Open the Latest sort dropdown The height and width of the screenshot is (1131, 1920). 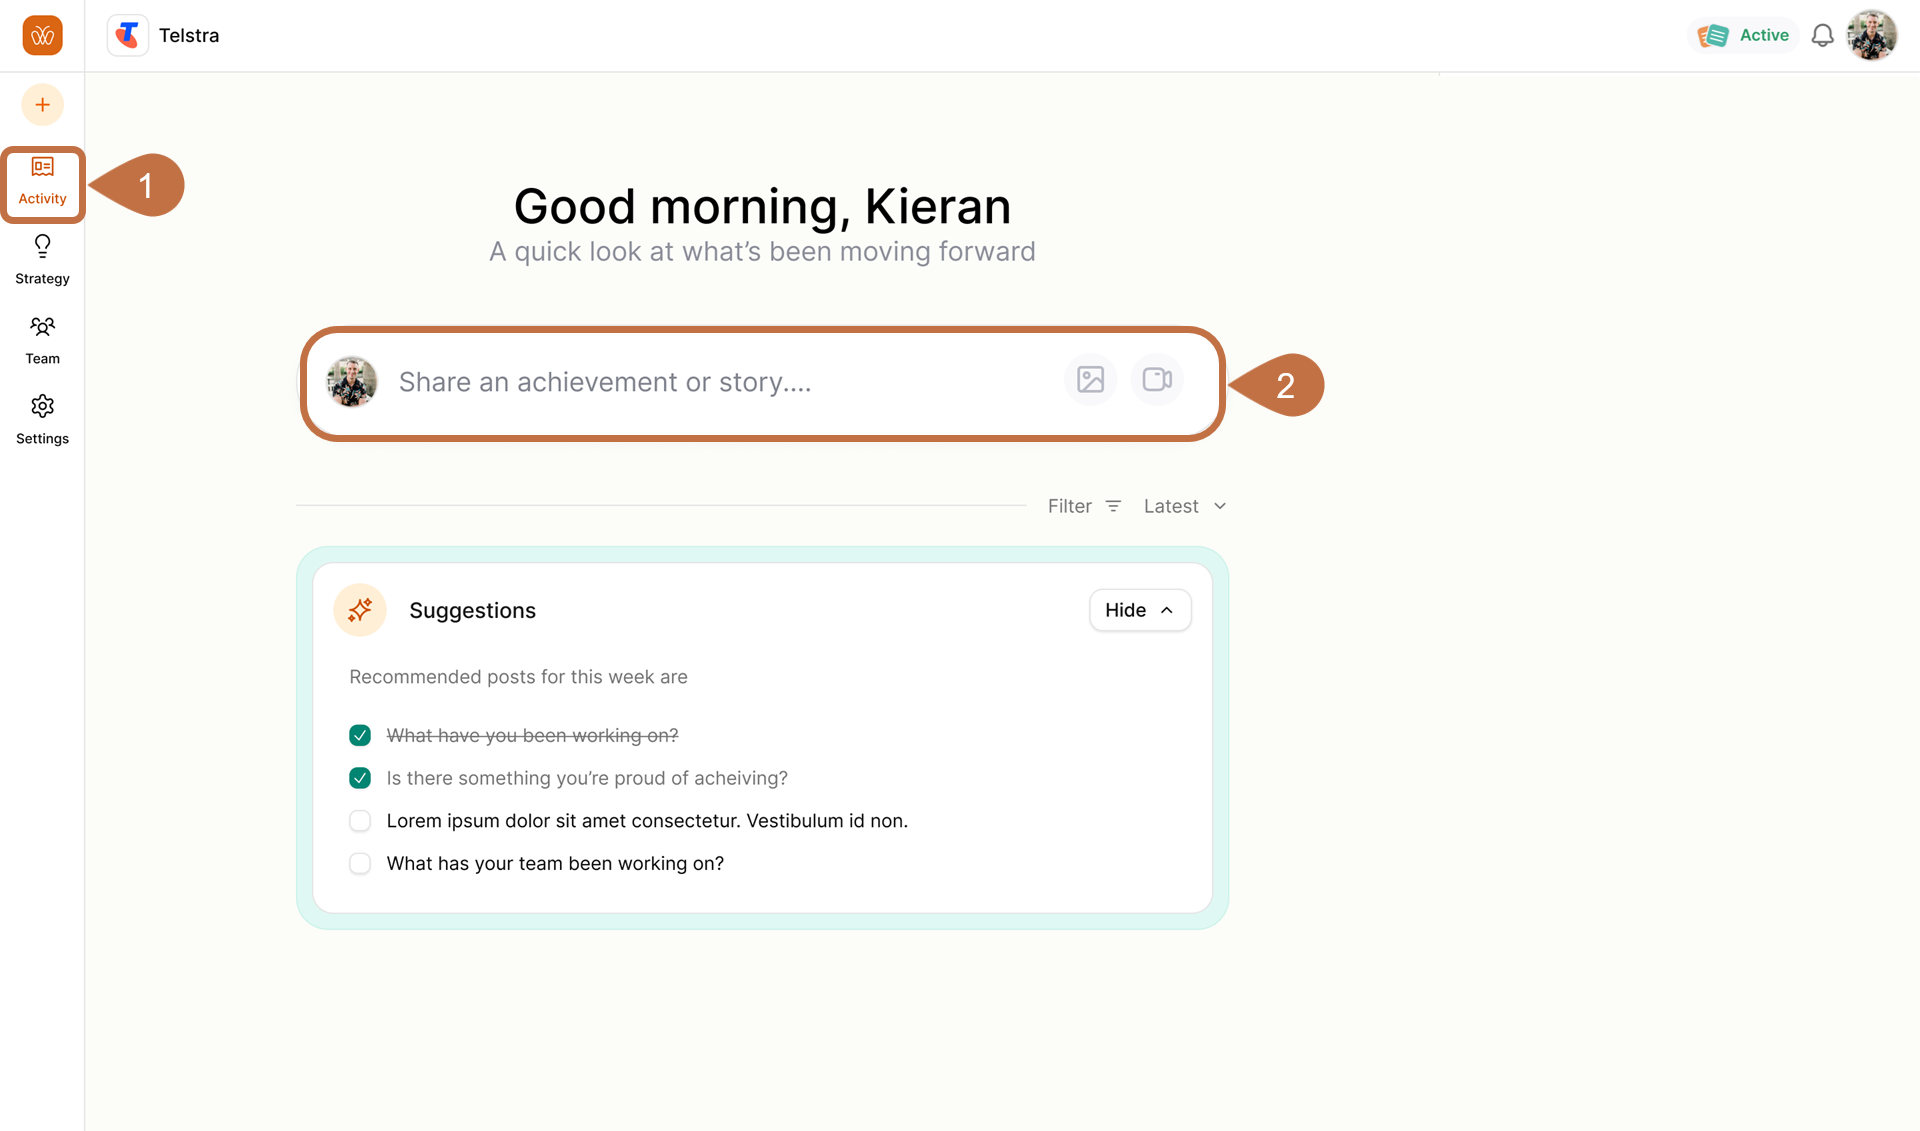1184,506
